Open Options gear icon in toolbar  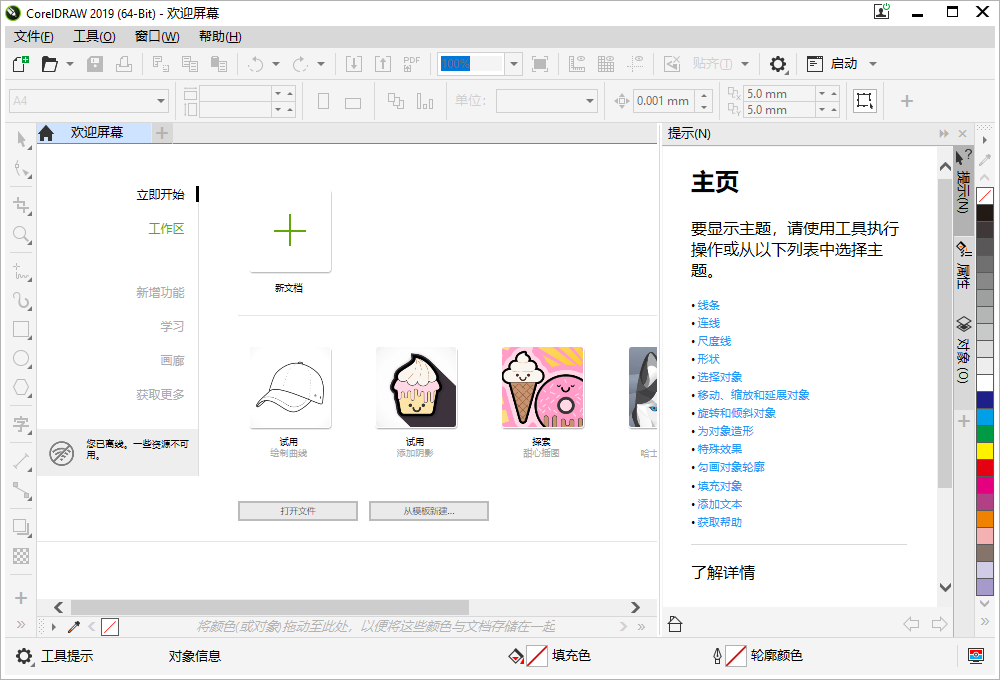(778, 64)
